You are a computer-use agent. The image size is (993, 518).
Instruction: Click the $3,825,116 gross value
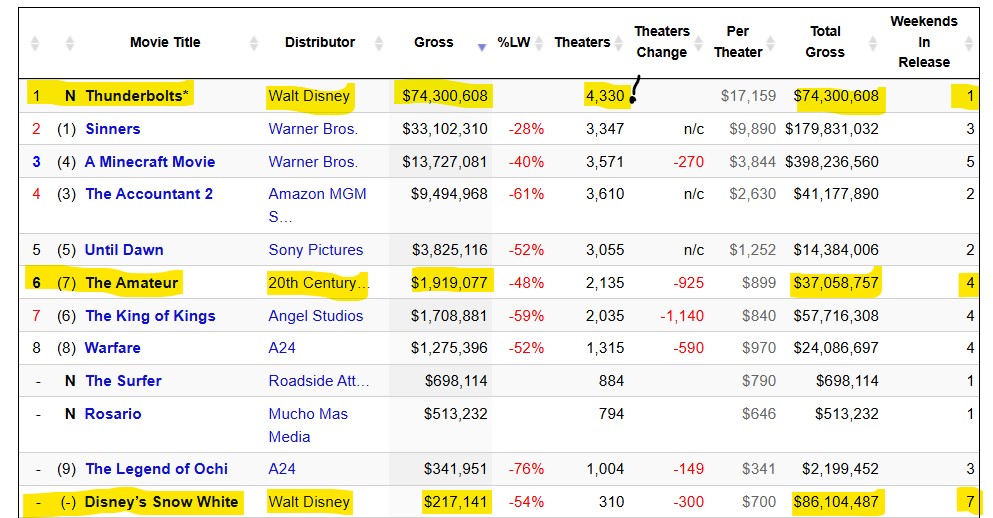tap(450, 250)
